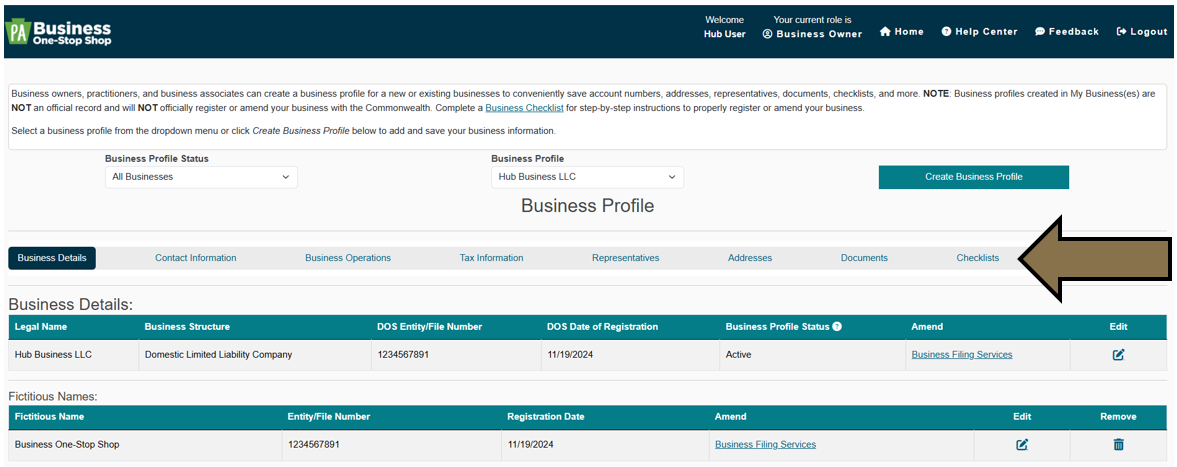Click the Fictitious Names section label
Screen dimensions: 1177x467
[x=53, y=396]
